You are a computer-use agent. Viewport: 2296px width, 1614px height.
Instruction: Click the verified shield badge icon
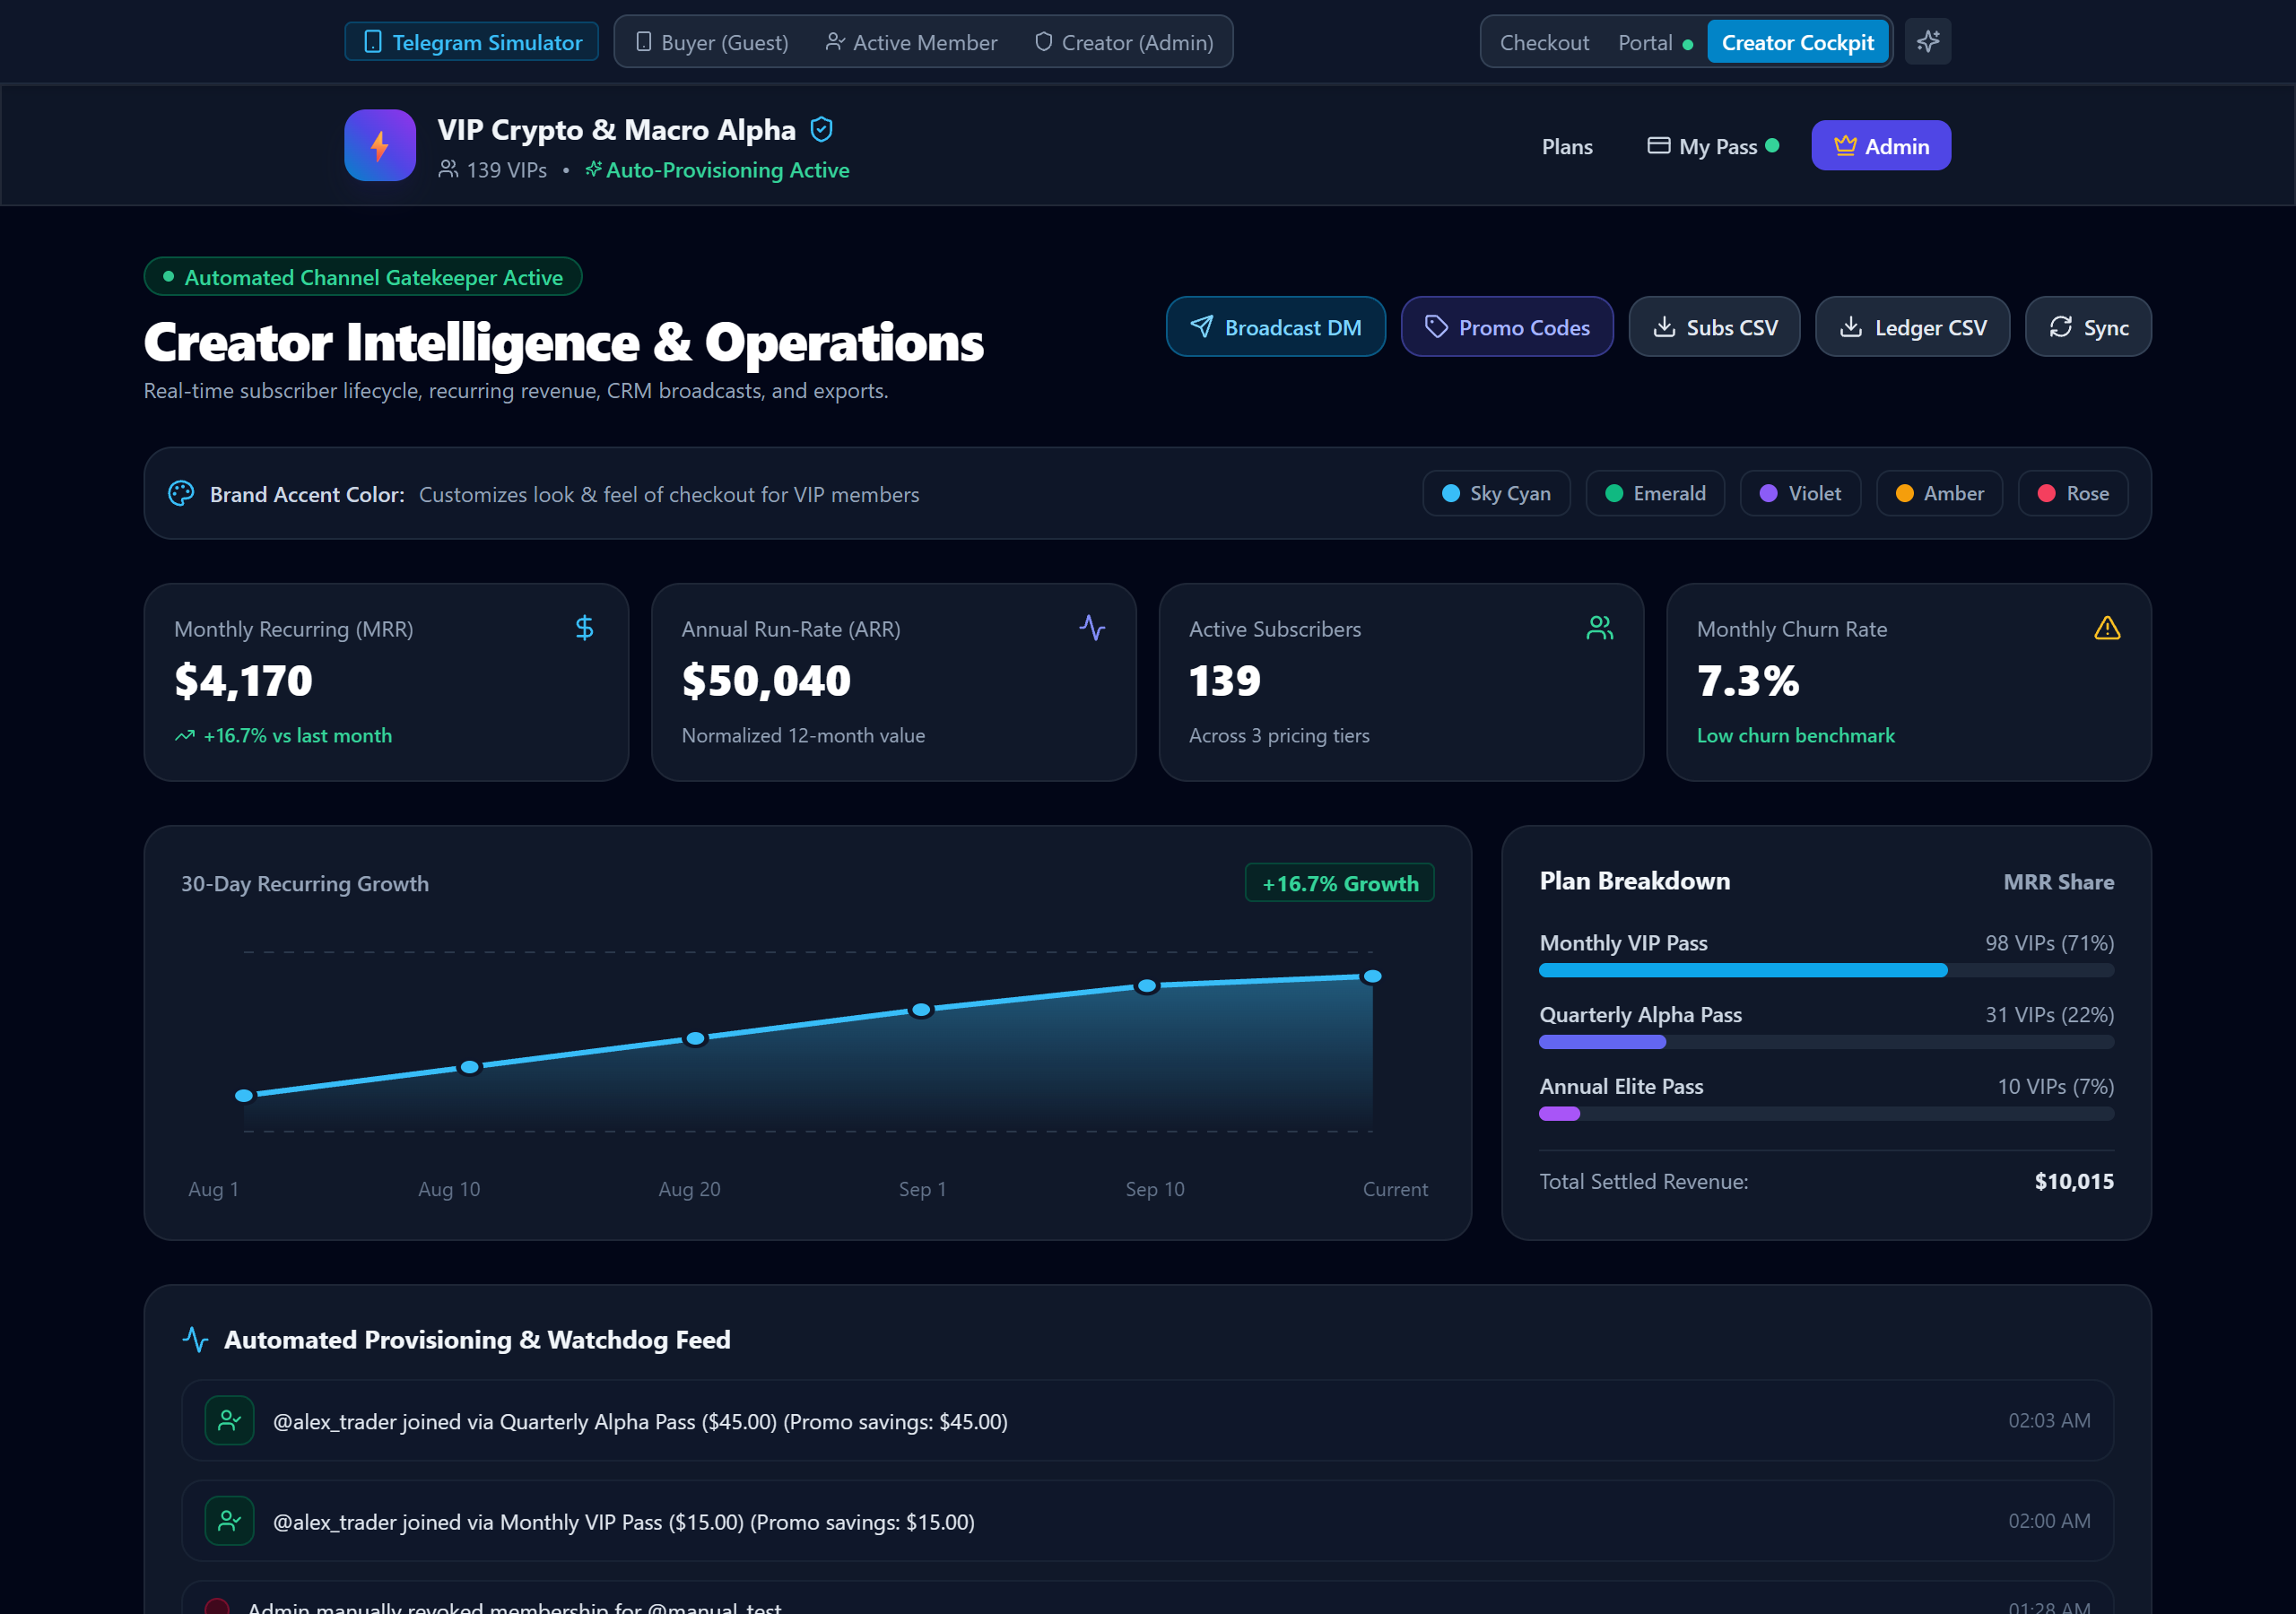[821, 129]
